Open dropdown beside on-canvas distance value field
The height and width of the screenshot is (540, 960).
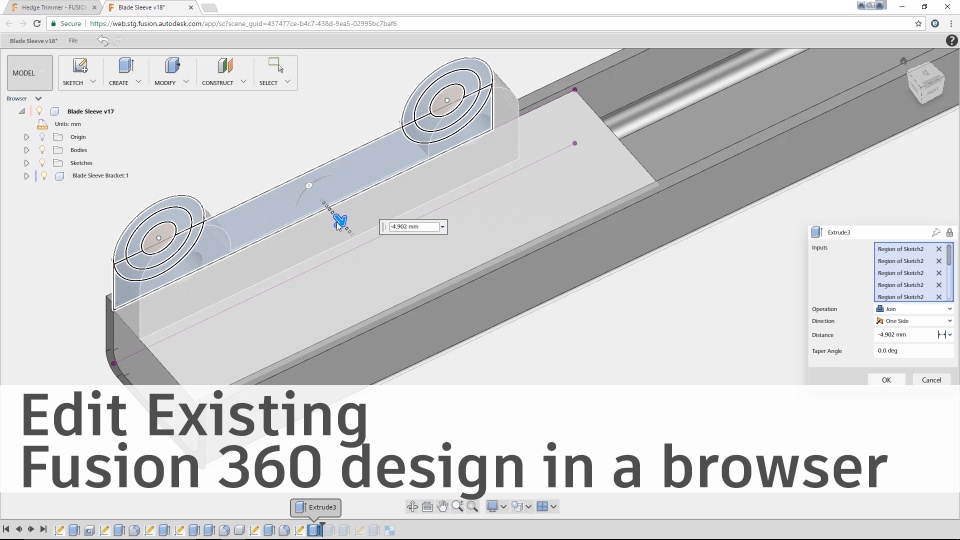[x=443, y=227]
